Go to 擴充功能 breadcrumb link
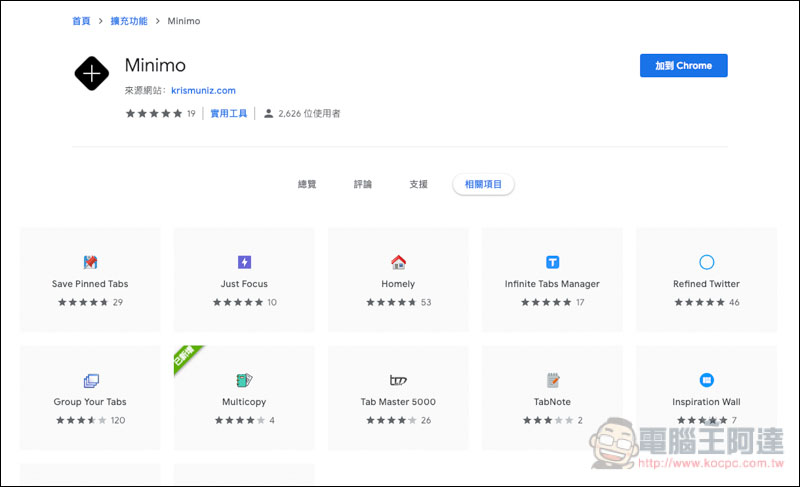800x487 pixels. [x=129, y=21]
